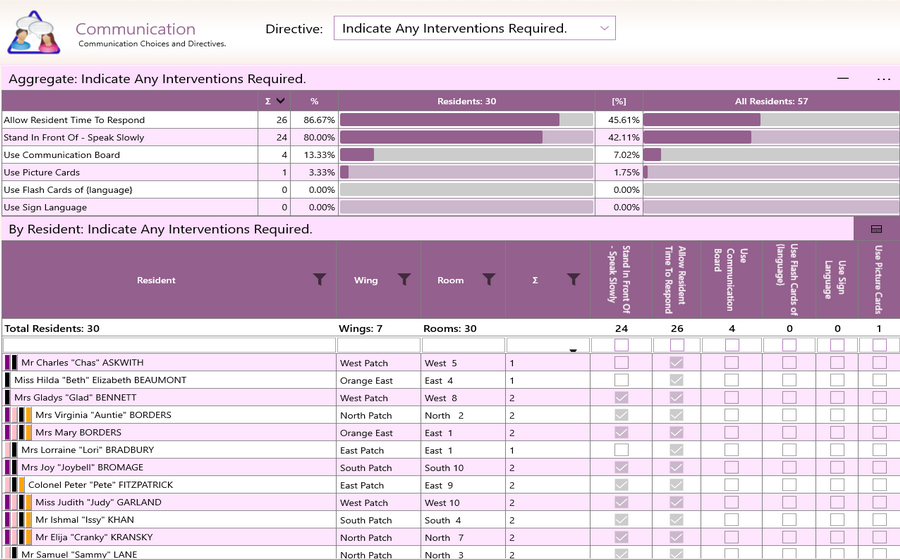Image resolution: width=900 pixels, height=560 pixels.
Task: Select resident Mr Ishmal "Issy" KHAN
Action: pos(84,520)
